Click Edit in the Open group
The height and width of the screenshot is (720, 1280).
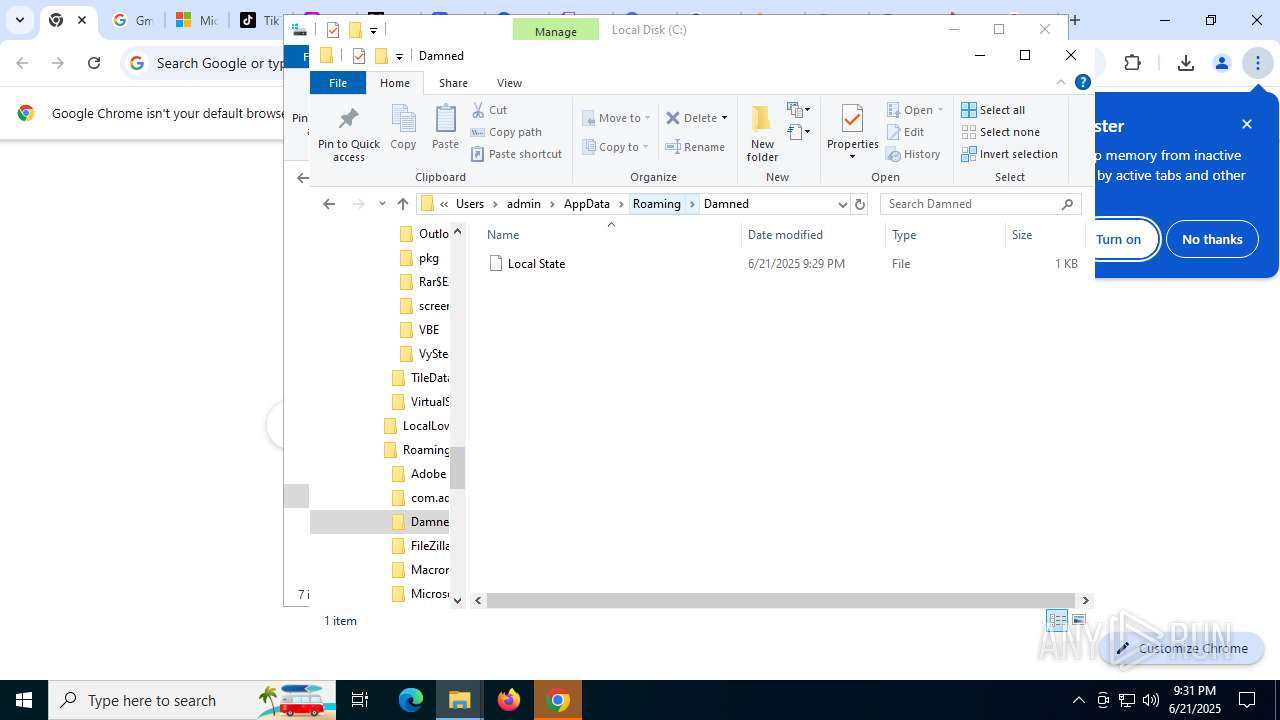coord(905,132)
